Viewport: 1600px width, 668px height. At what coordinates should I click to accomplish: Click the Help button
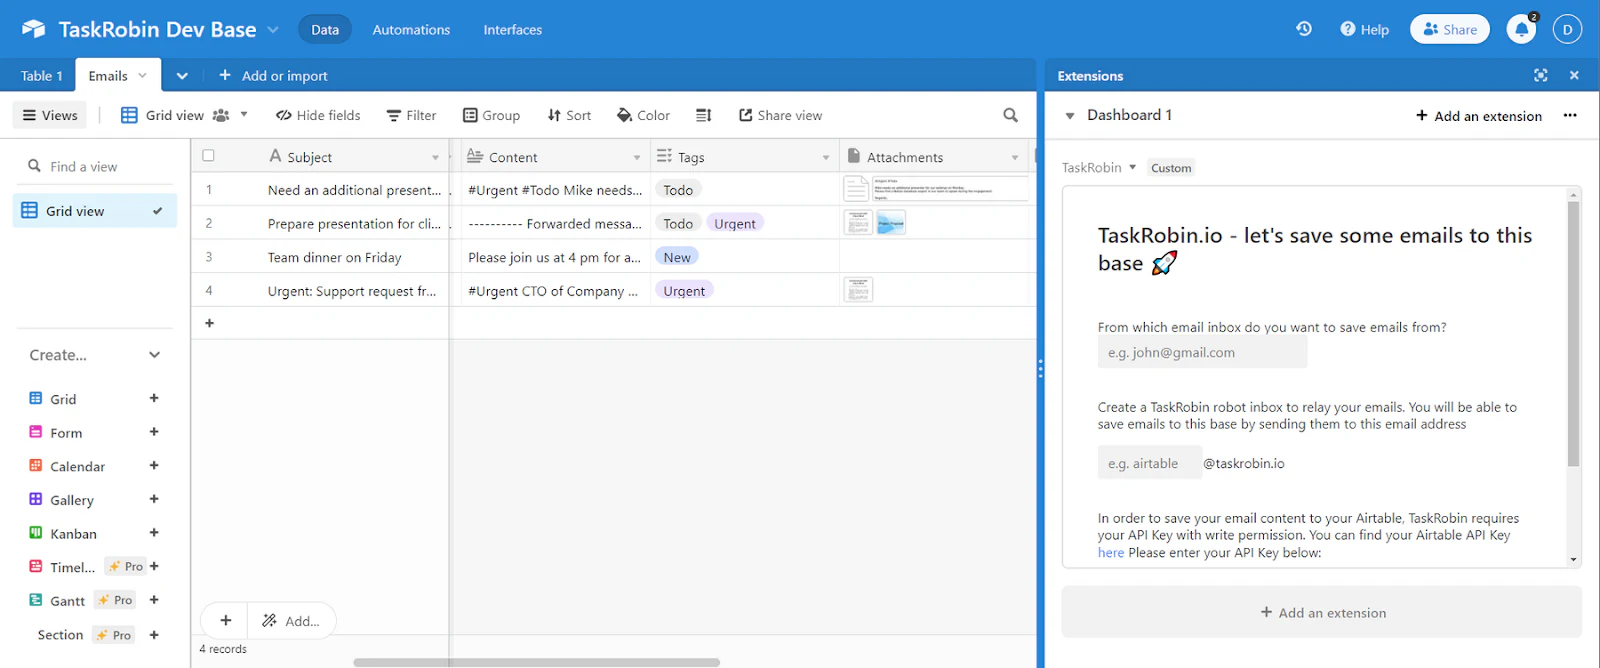[x=1364, y=29]
